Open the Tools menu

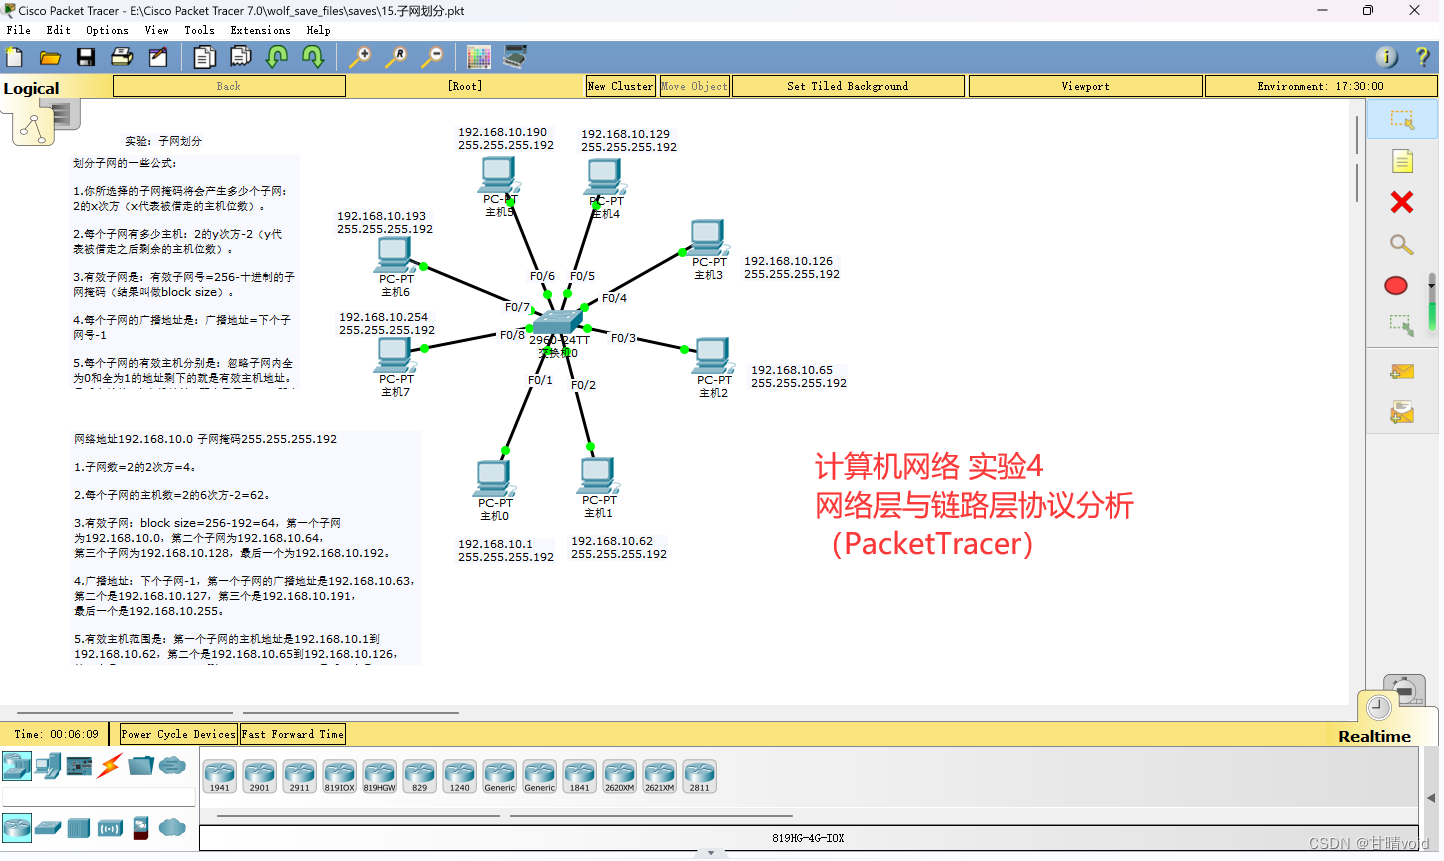click(x=199, y=30)
